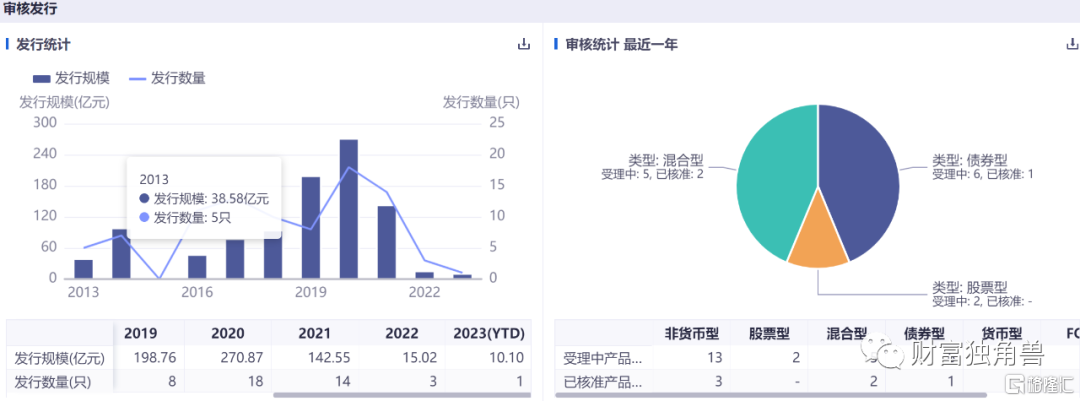Click the 发行数量(只) row label
1080x401 pixels.
(53, 381)
